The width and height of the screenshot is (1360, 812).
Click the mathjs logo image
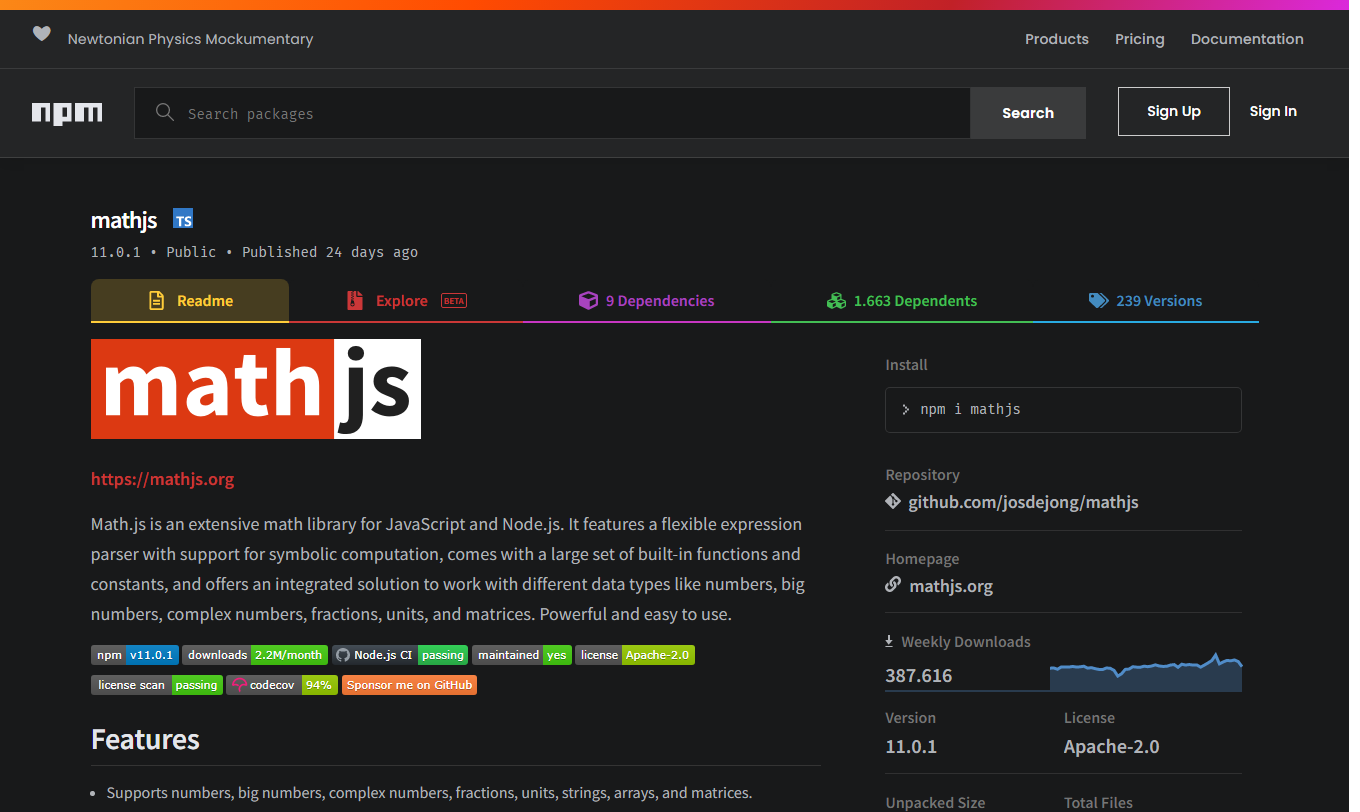[x=256, y=389]
